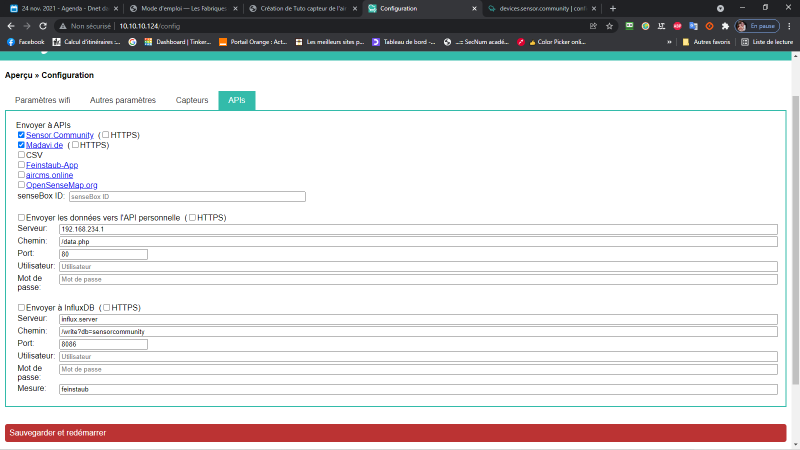Click the browser forward arrow
800x450 pixels.
pyautogui.click(x=27, y=26)
